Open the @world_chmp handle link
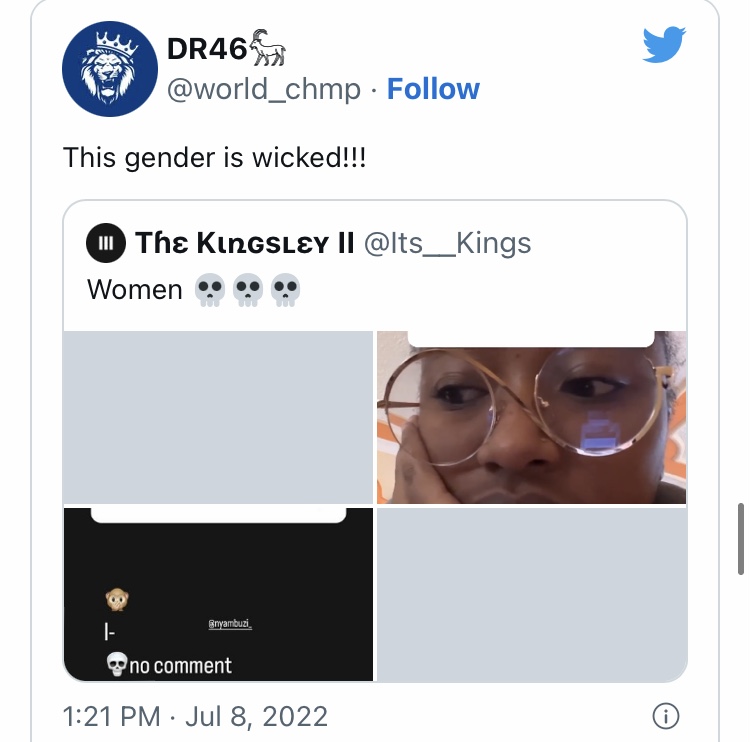 pyautogui.click(x=264, y=89)
